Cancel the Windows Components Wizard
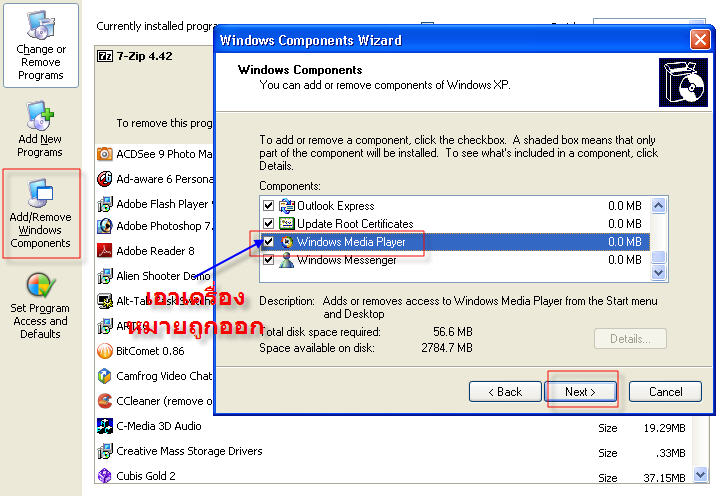Image resolution: width=722 pixels, height=496 pixels. pos(665,391)
